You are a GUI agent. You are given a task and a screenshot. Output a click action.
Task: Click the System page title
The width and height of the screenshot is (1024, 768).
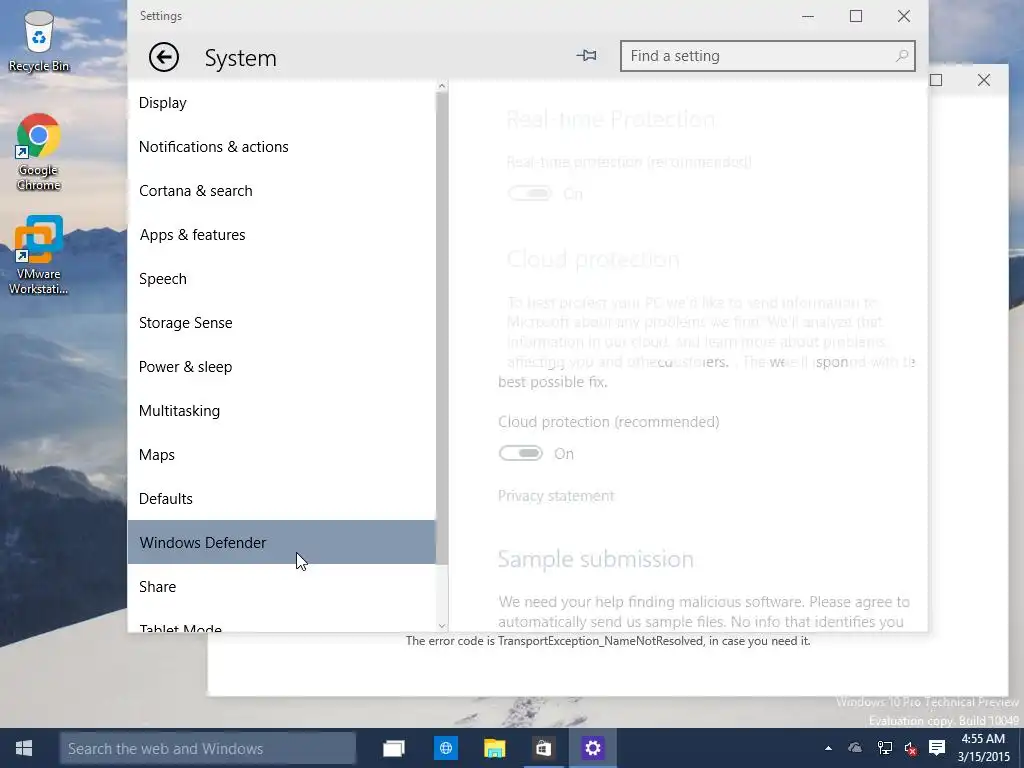240,58
